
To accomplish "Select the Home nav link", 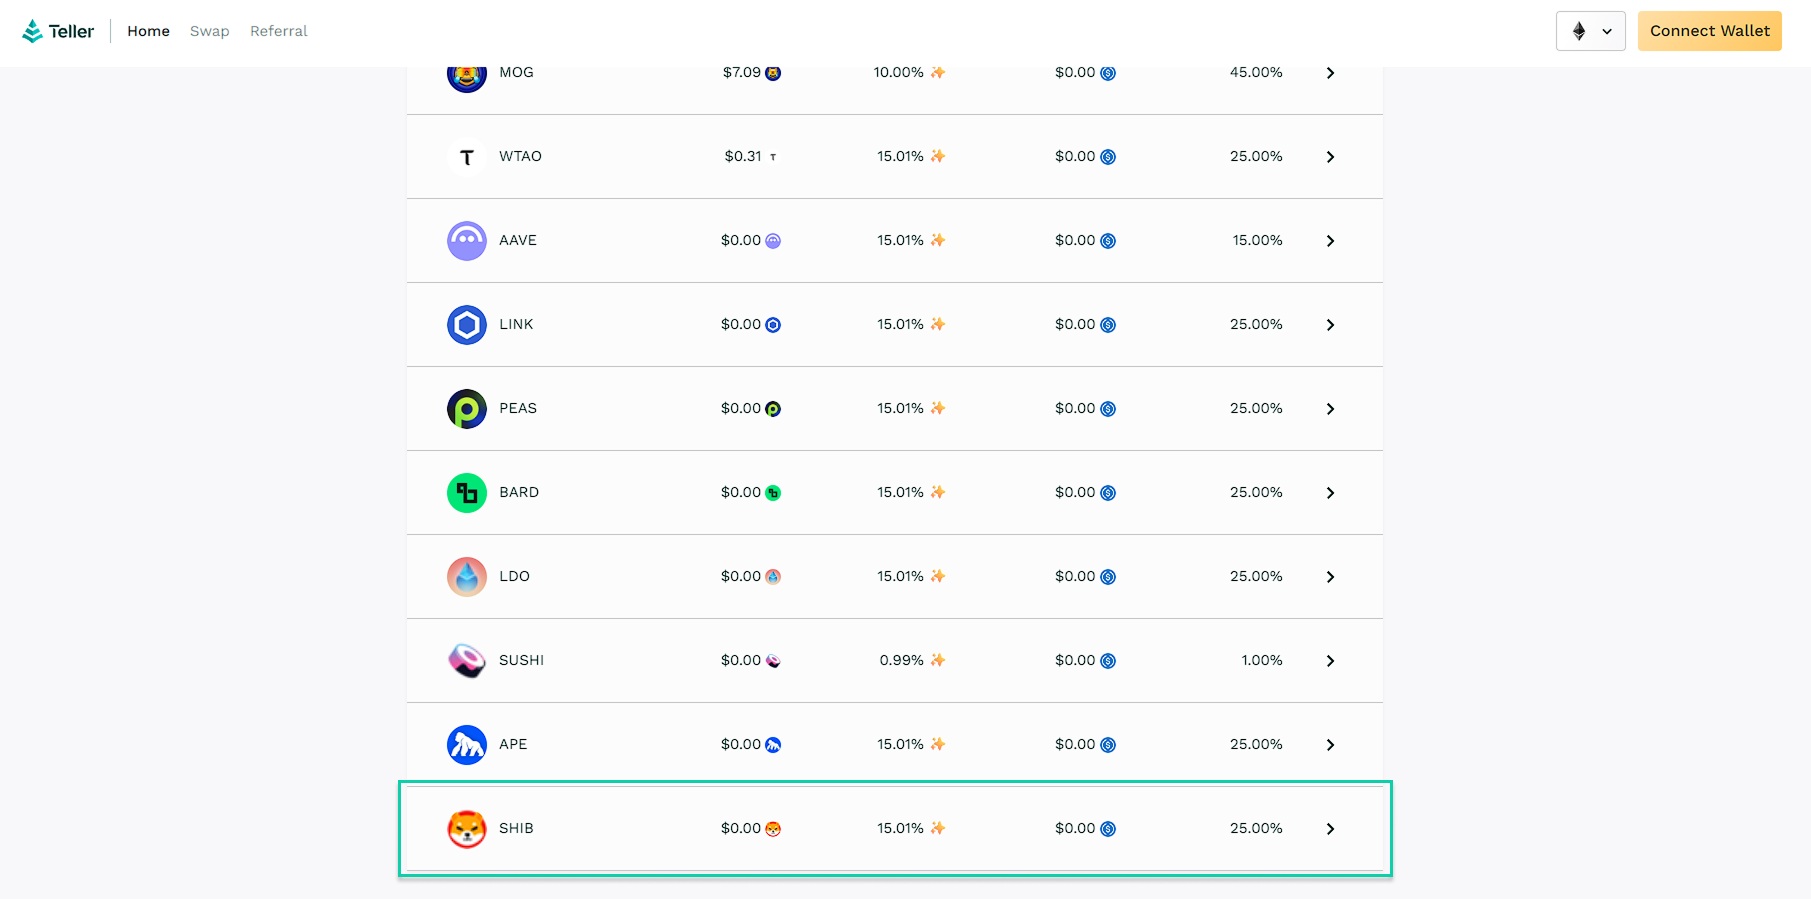I will 148,31.
